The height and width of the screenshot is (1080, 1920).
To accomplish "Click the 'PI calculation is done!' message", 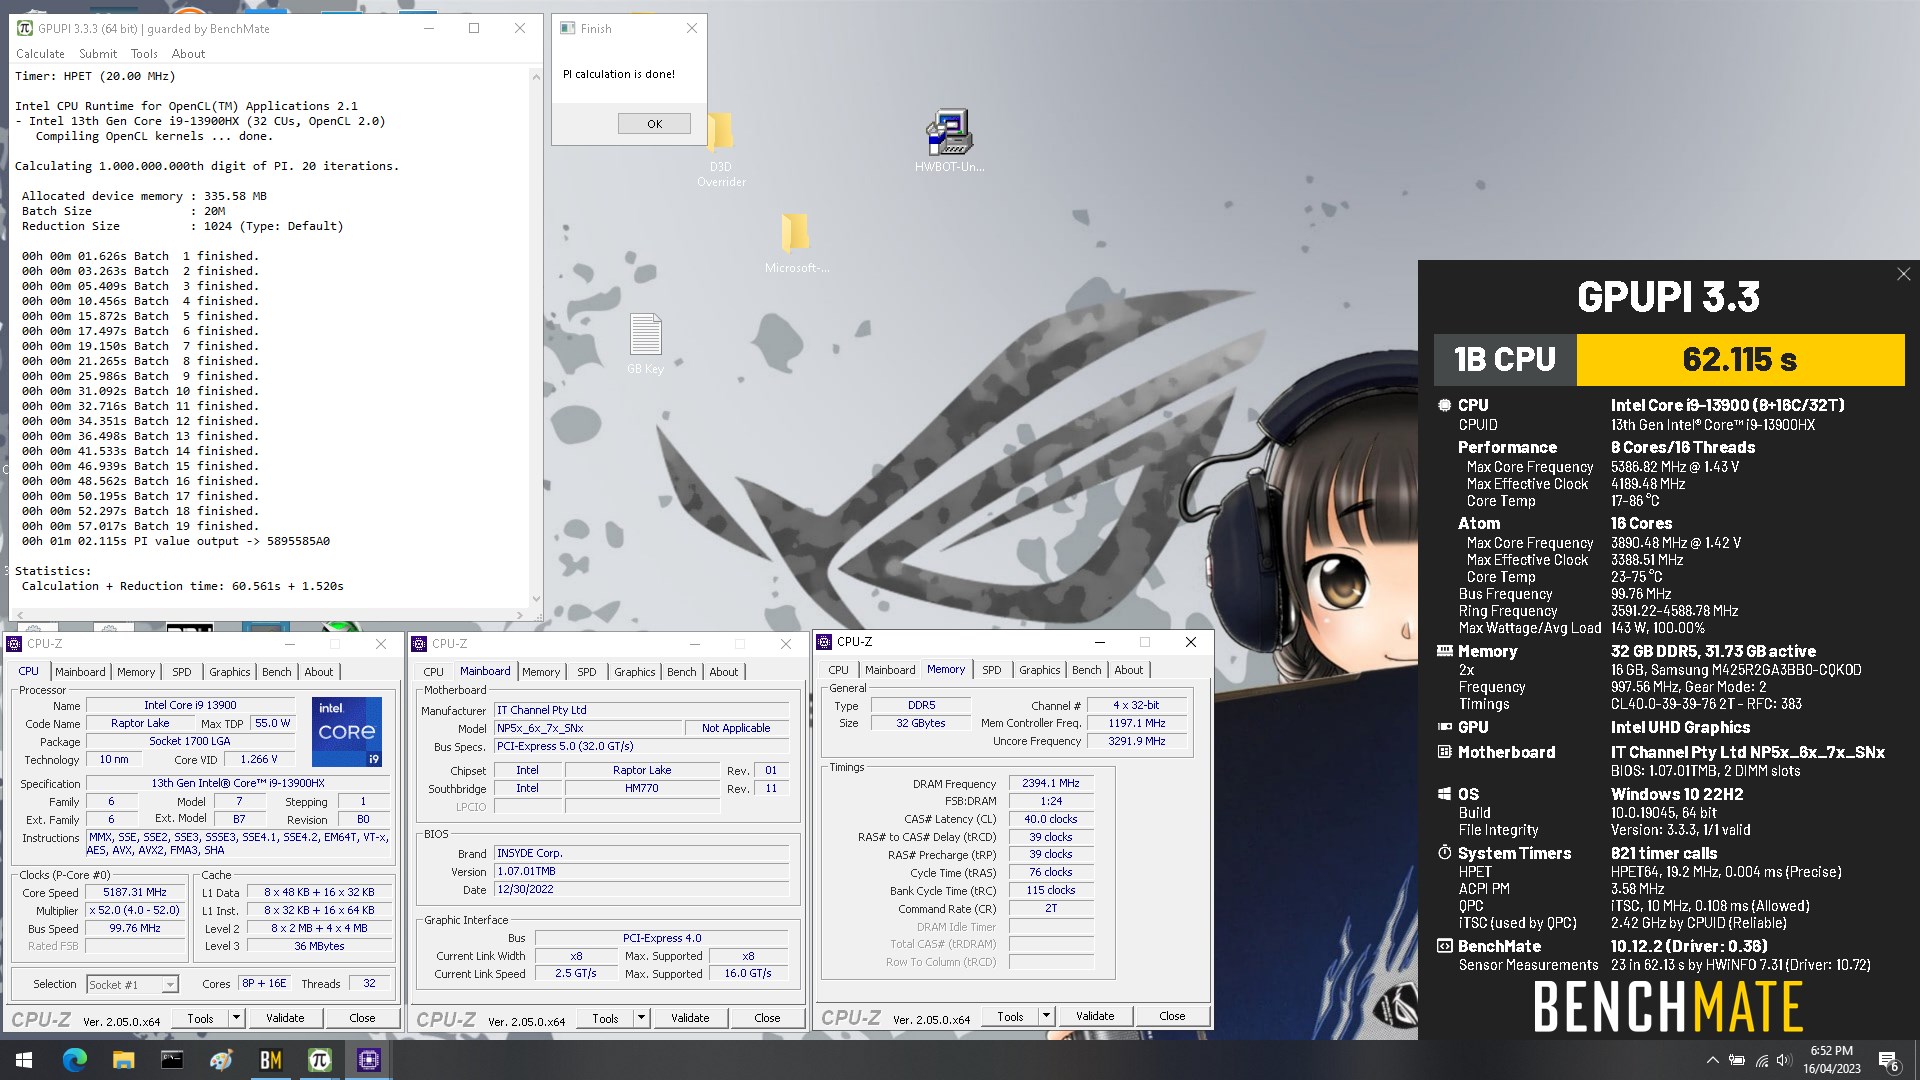I will (x=619, y=74).
